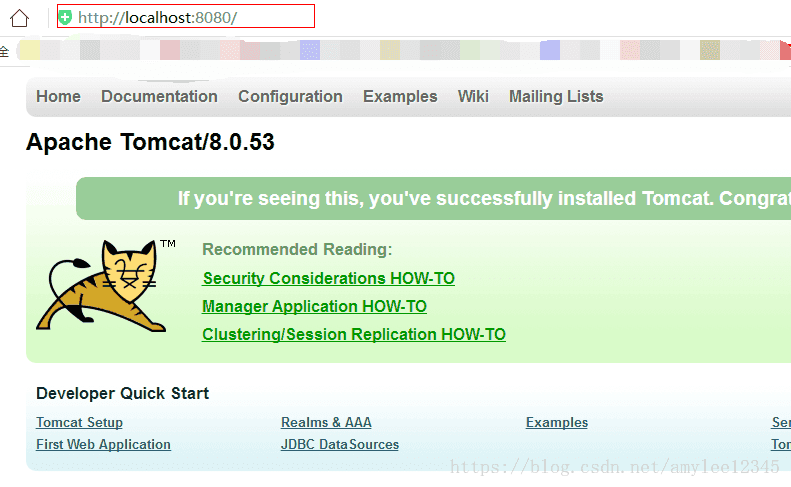Click the Developer Quick Start heading
791x487 pixels.
(123, 393)
